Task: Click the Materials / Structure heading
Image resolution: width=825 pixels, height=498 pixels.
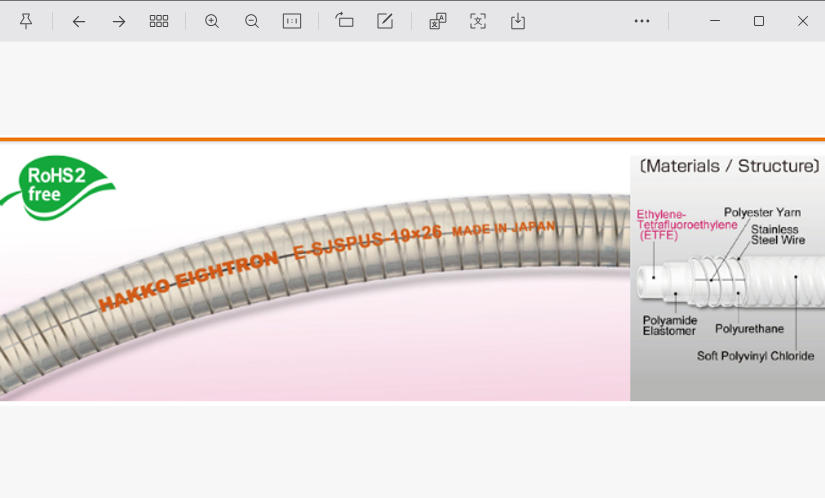Action: tap(729, 166)
